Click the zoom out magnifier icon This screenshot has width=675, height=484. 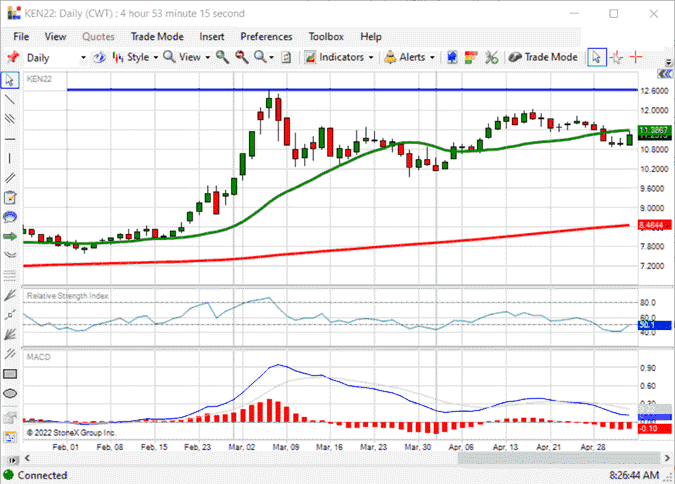tap(242, 57)
